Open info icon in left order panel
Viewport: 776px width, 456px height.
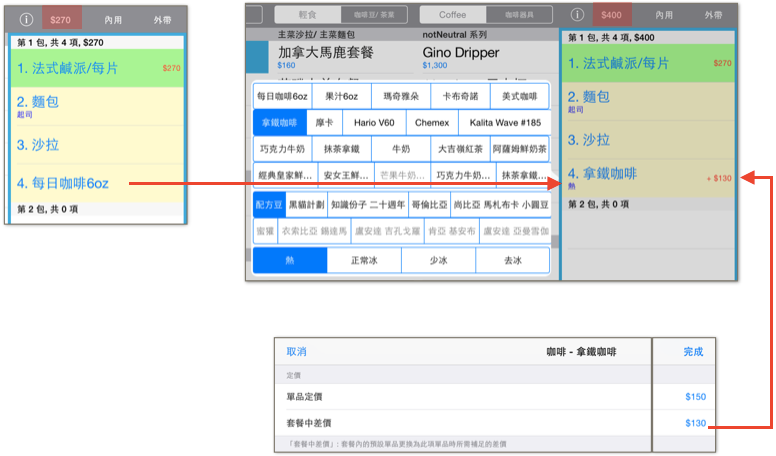click(26, 19)
